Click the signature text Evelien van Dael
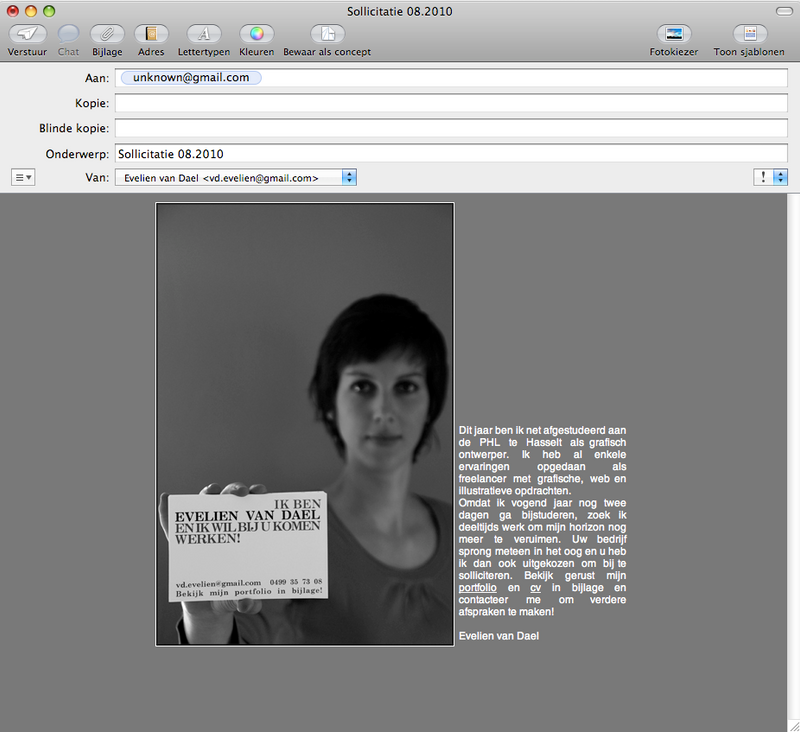Viewport: 800px width, 732px height. click(x=498, y=636)
